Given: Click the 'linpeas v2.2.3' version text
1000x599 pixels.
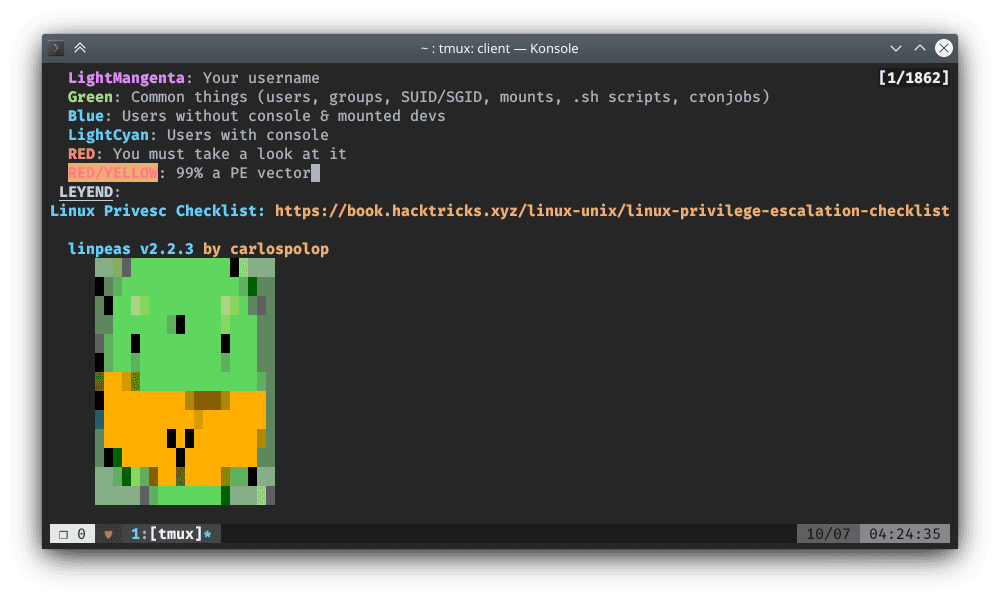Looking at the screenshot, I should [131, 249].
